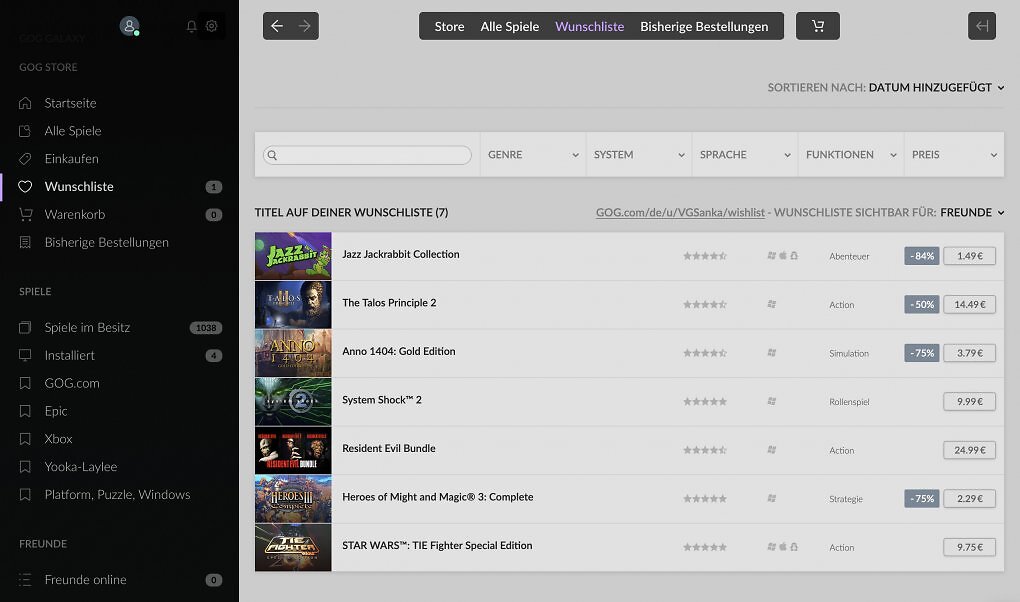Screen dimensions: 1020x602
Task: Select the Wunschliste top tab
Action: coord(589,27)
